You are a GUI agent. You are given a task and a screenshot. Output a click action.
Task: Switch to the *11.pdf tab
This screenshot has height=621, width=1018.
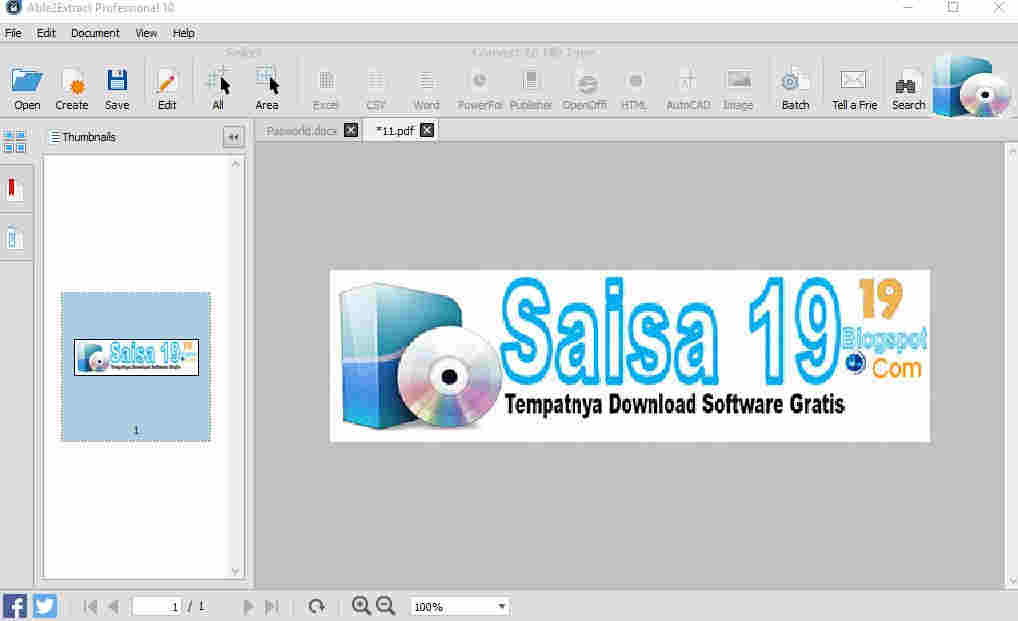tap(395, 130)
